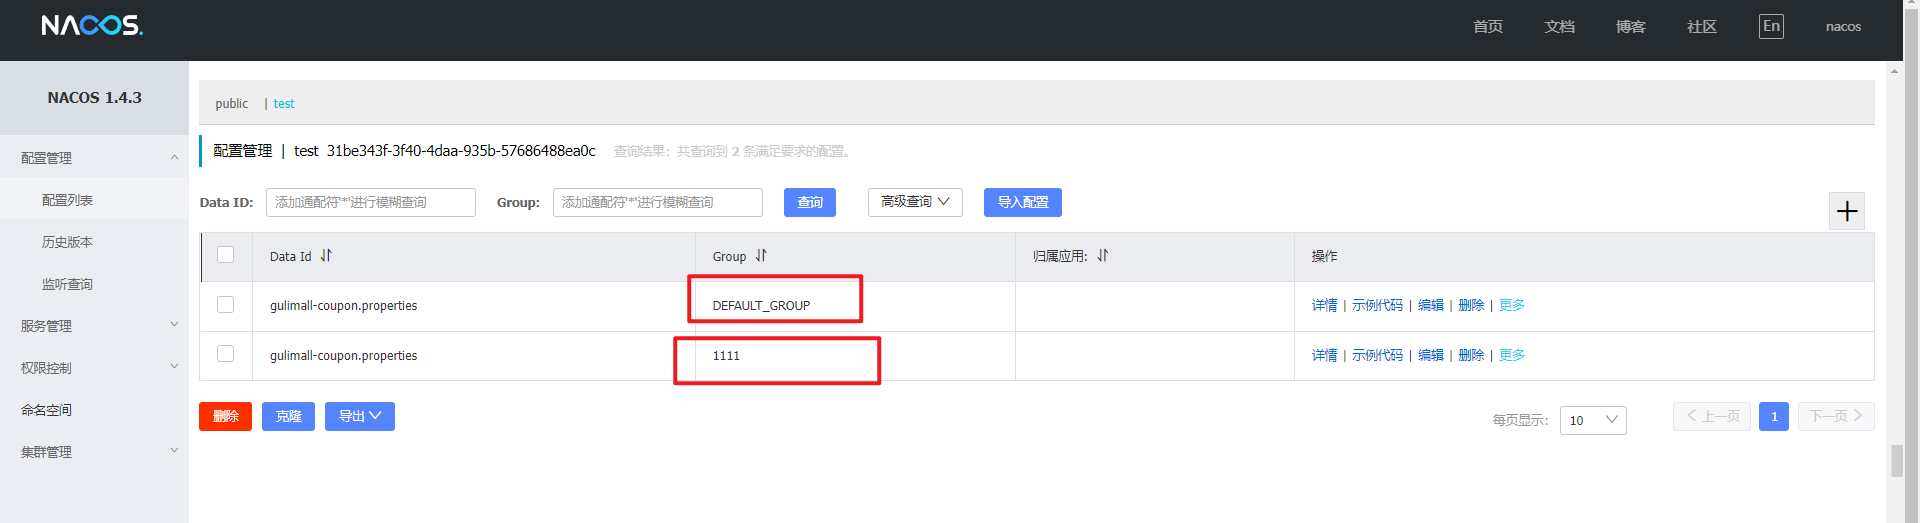
Task: Check the row with group 1111
Action: [226, 354]
